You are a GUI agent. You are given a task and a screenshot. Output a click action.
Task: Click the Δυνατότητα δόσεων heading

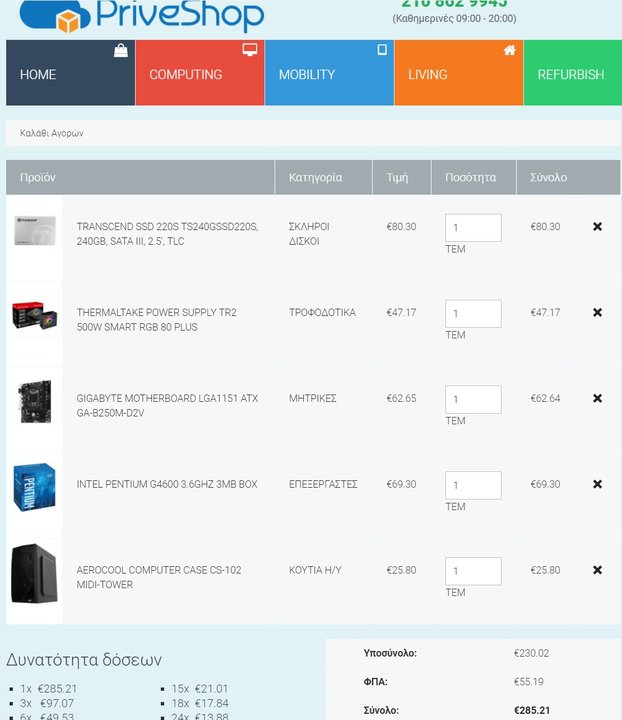point(84,660)
